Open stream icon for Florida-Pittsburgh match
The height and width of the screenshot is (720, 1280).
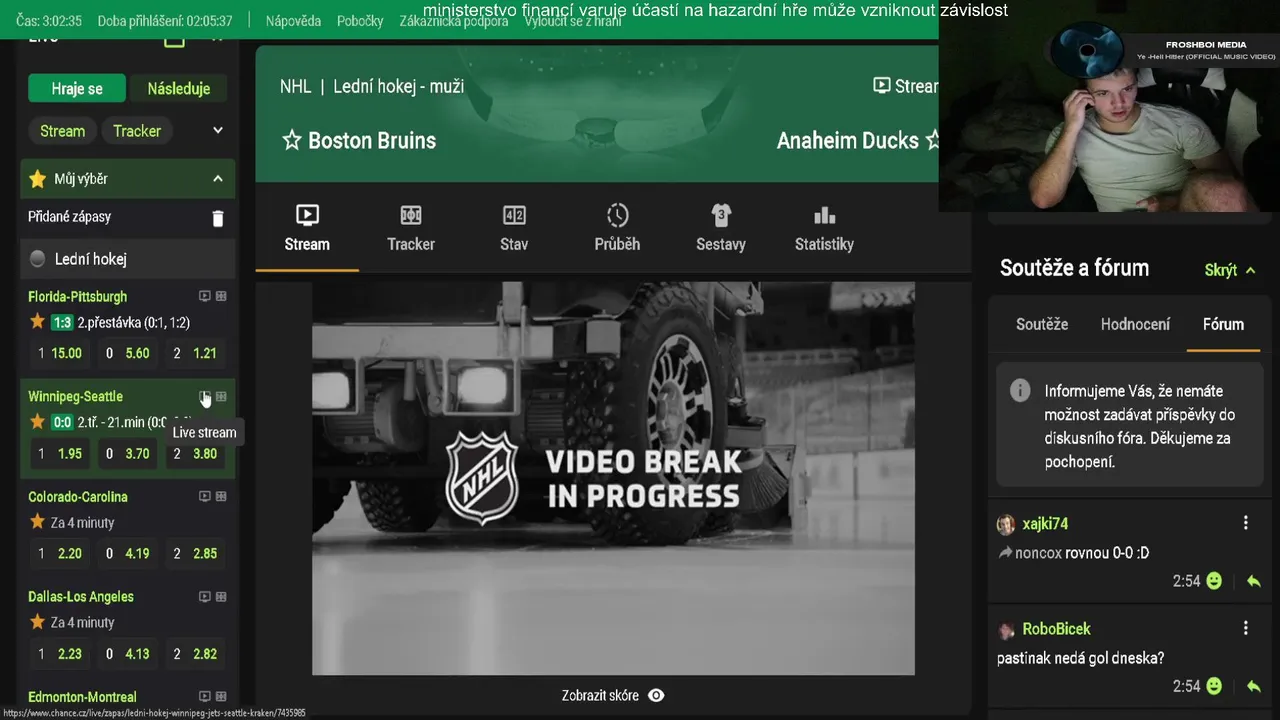(x=204, y=297)
